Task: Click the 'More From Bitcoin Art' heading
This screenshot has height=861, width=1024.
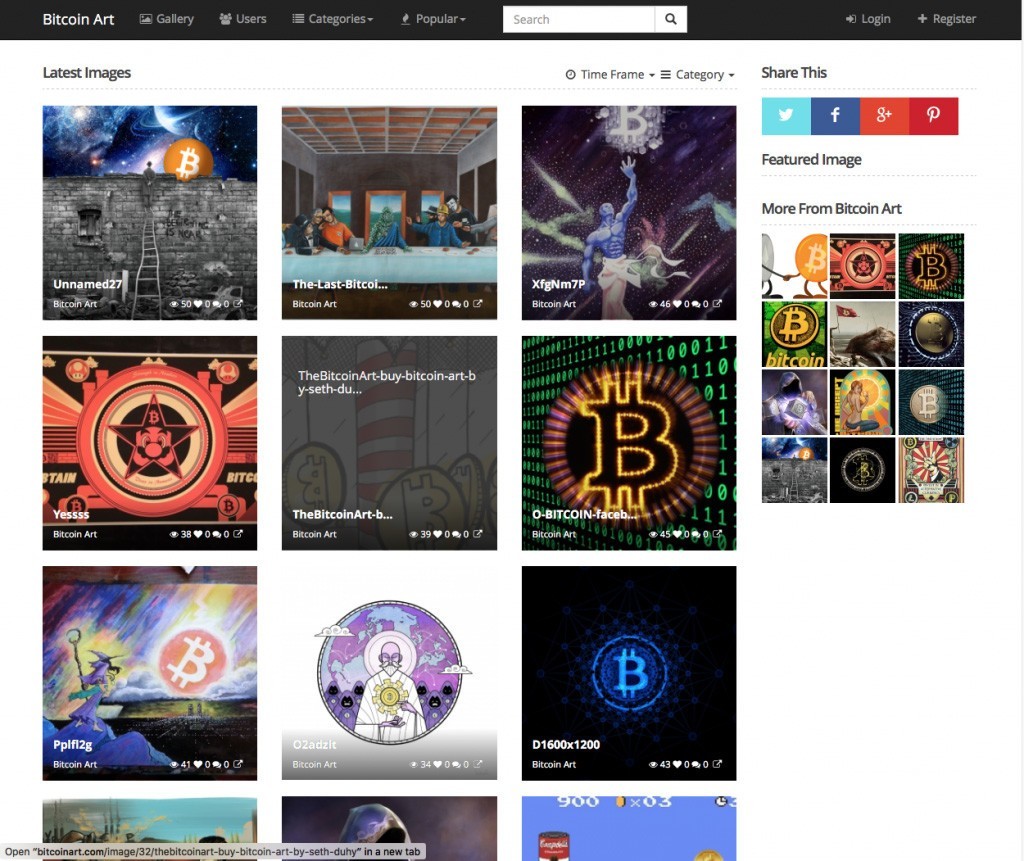Action: [831, 208]
